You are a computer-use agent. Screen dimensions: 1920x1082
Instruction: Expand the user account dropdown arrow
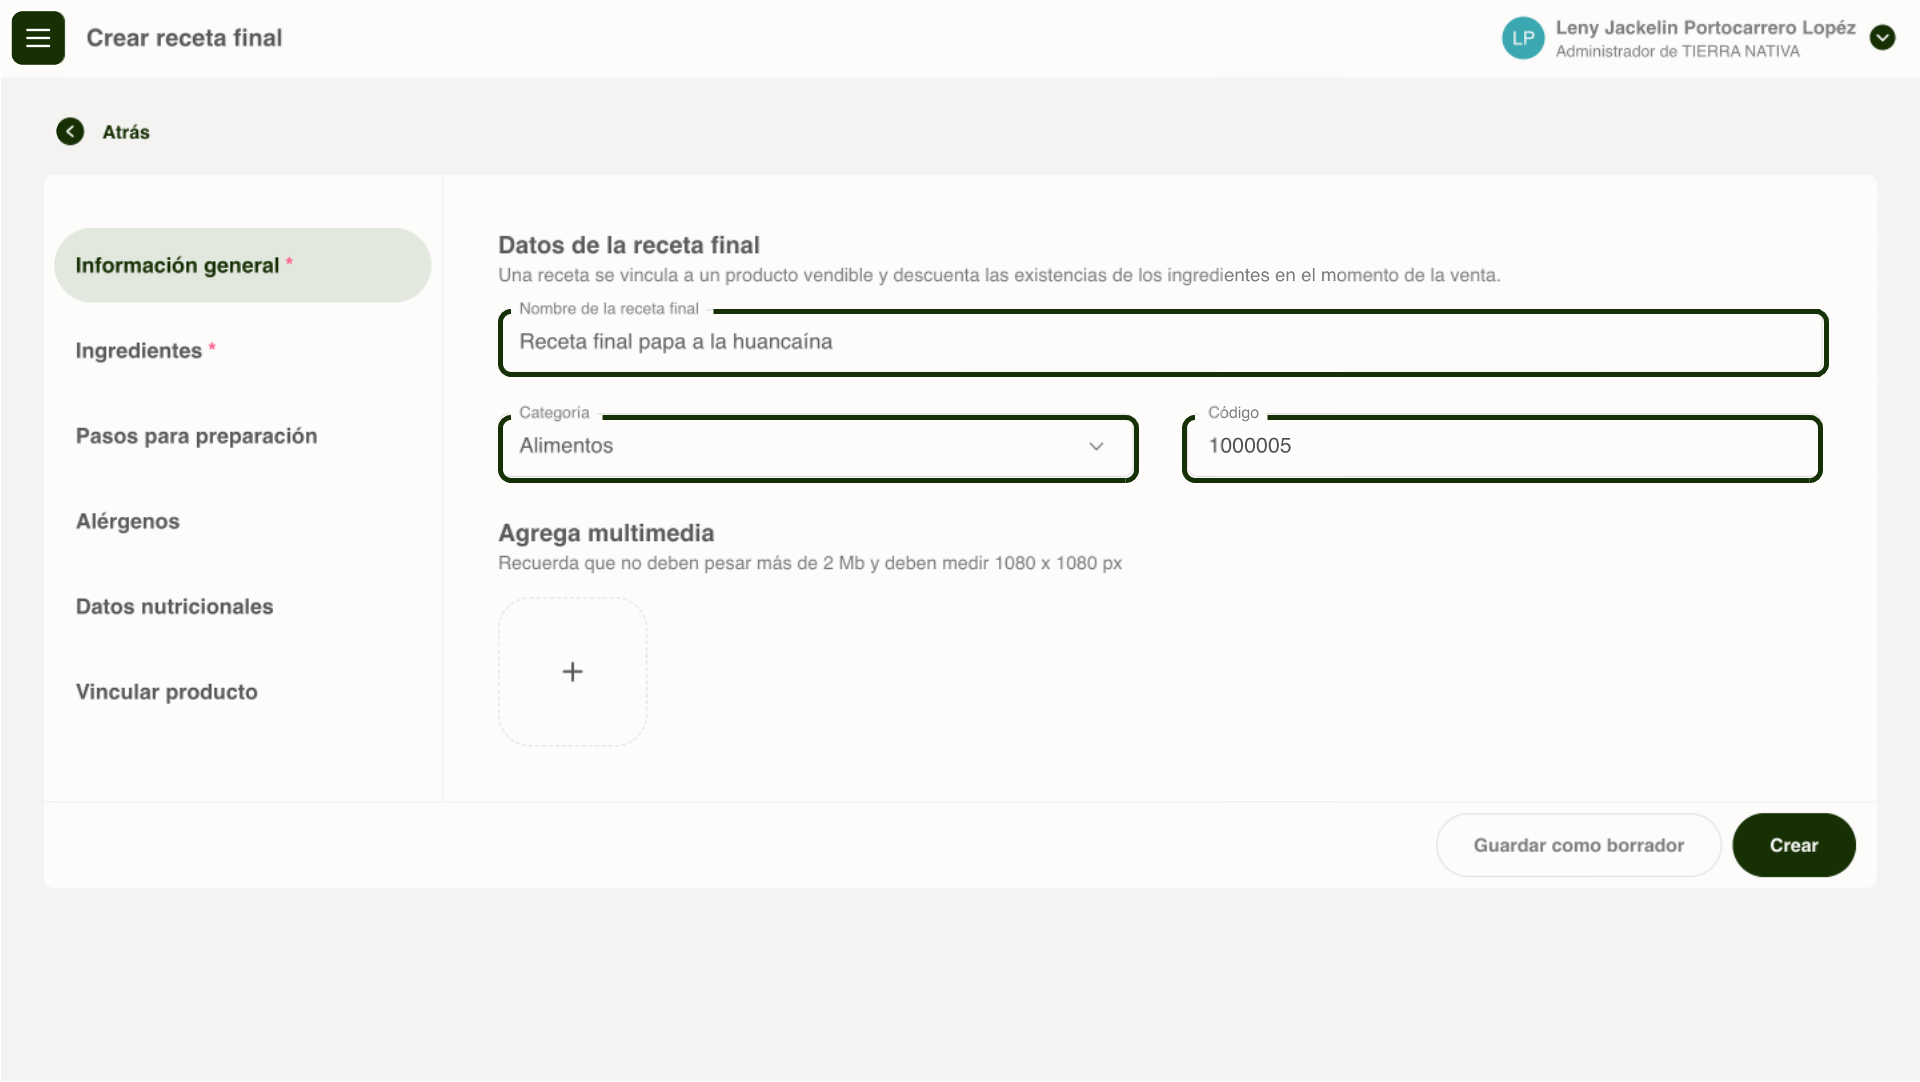[x=1882, y=38]
